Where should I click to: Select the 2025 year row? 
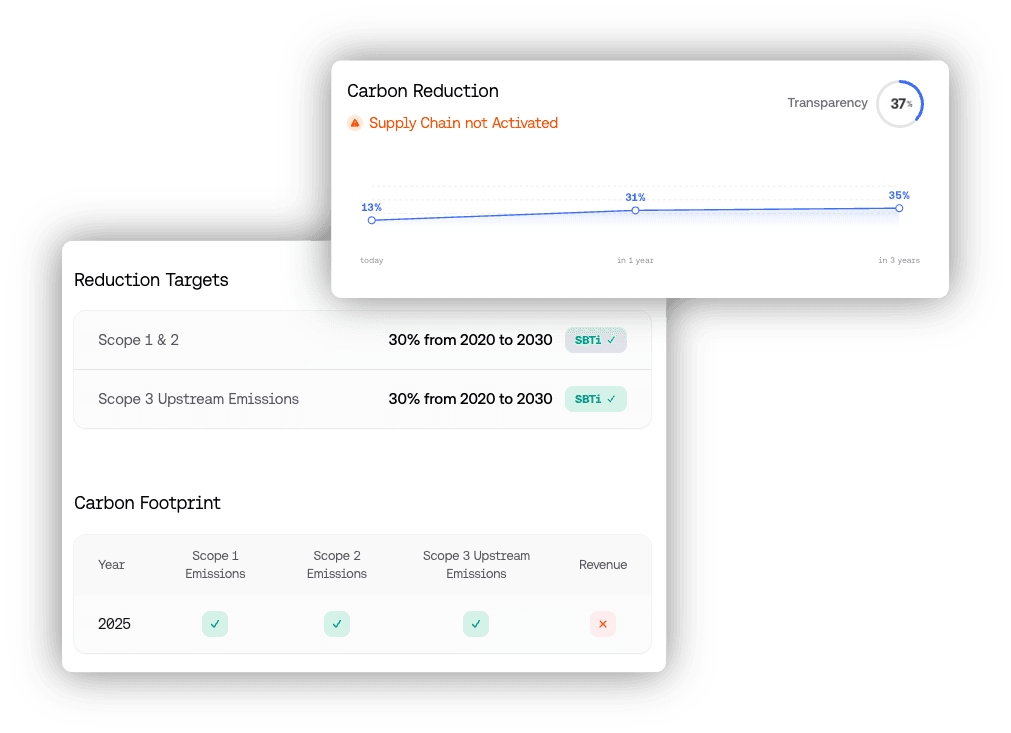coord(362,624)
